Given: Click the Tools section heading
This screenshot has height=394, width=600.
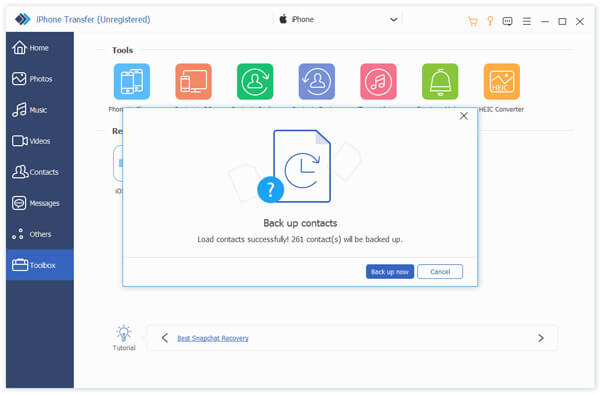Looking at the screenshot, I should pos(122,50).
